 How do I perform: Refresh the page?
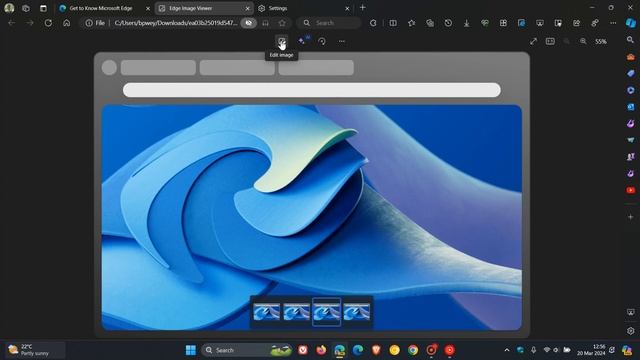(48, 23)
